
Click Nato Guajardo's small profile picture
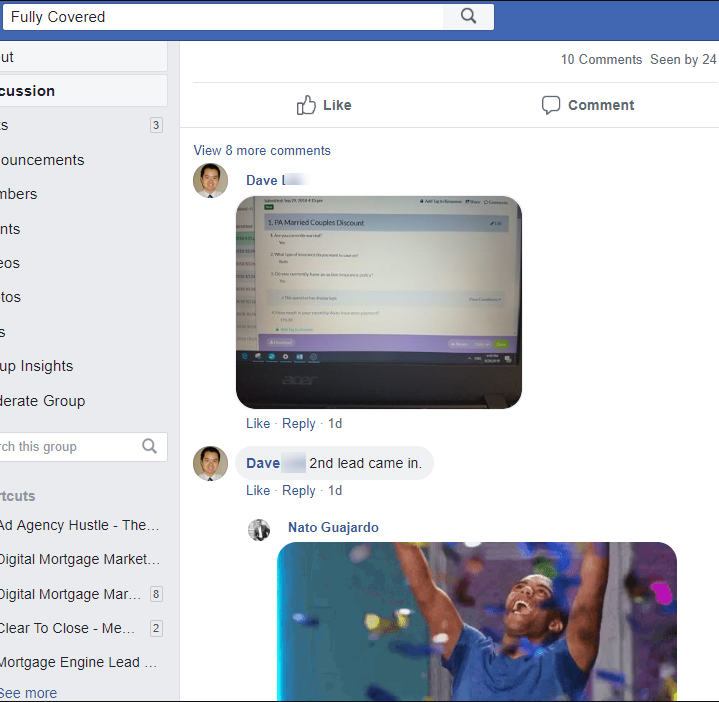tap(259, 529)
